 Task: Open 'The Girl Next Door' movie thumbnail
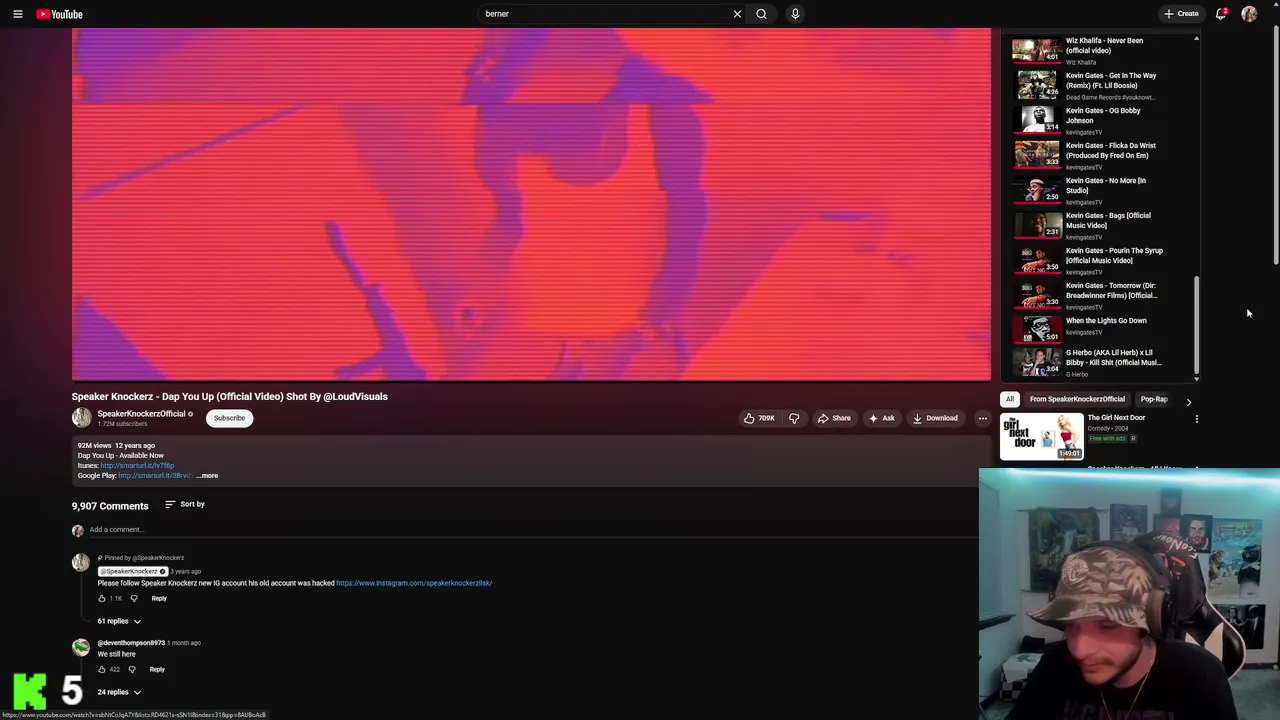point(1042,436)
